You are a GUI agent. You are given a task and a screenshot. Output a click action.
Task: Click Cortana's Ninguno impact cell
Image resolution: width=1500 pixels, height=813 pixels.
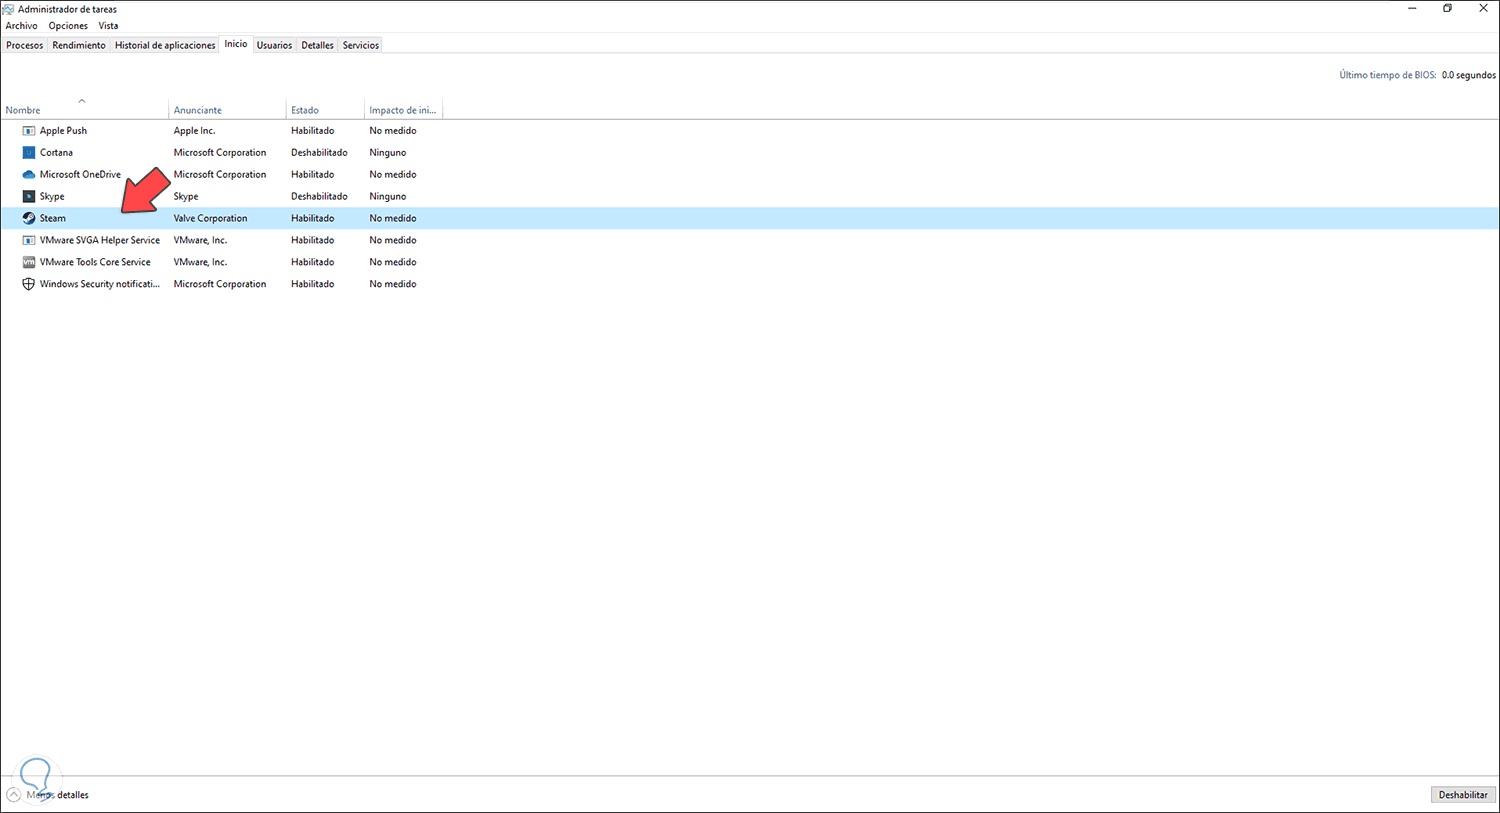pyautogui.click(x=388, y=153)
